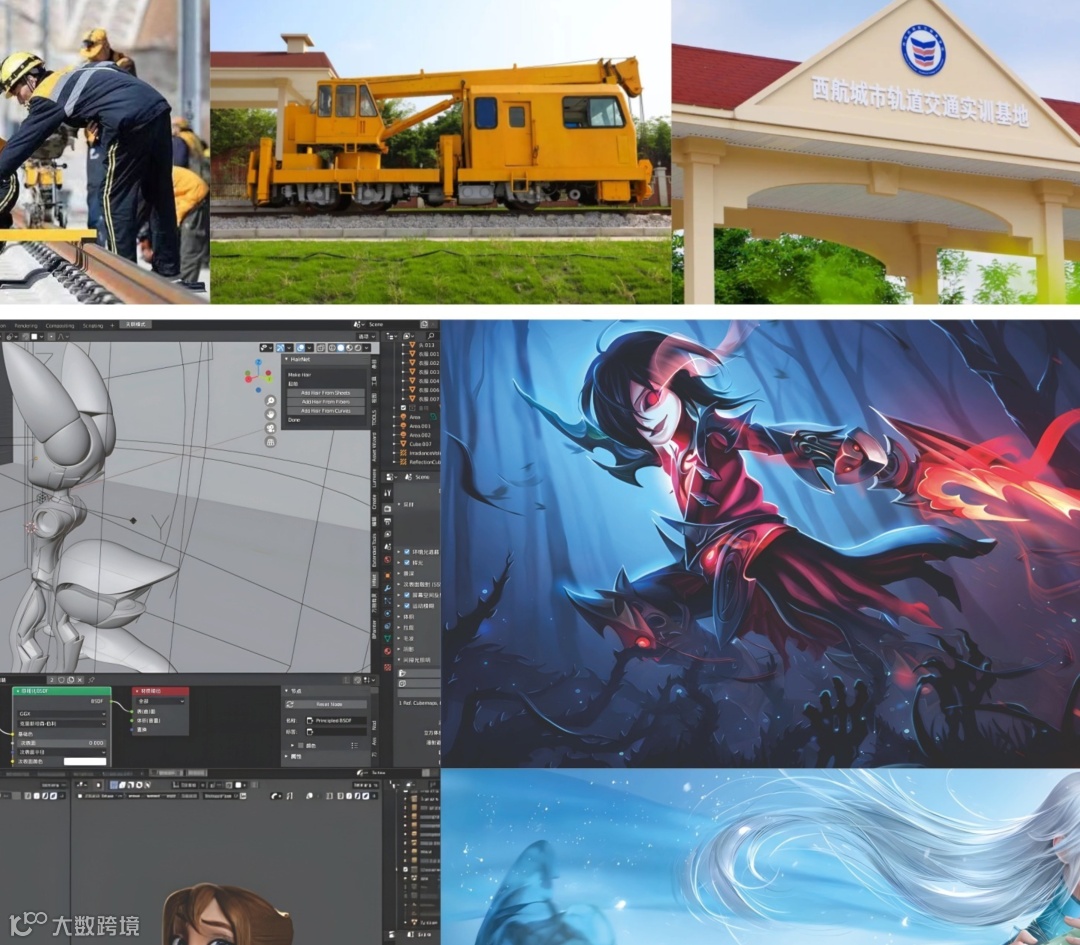The image size is (1080, 945).
Task: Edit the Principled BSDF node name field
Action: (336, 720)
